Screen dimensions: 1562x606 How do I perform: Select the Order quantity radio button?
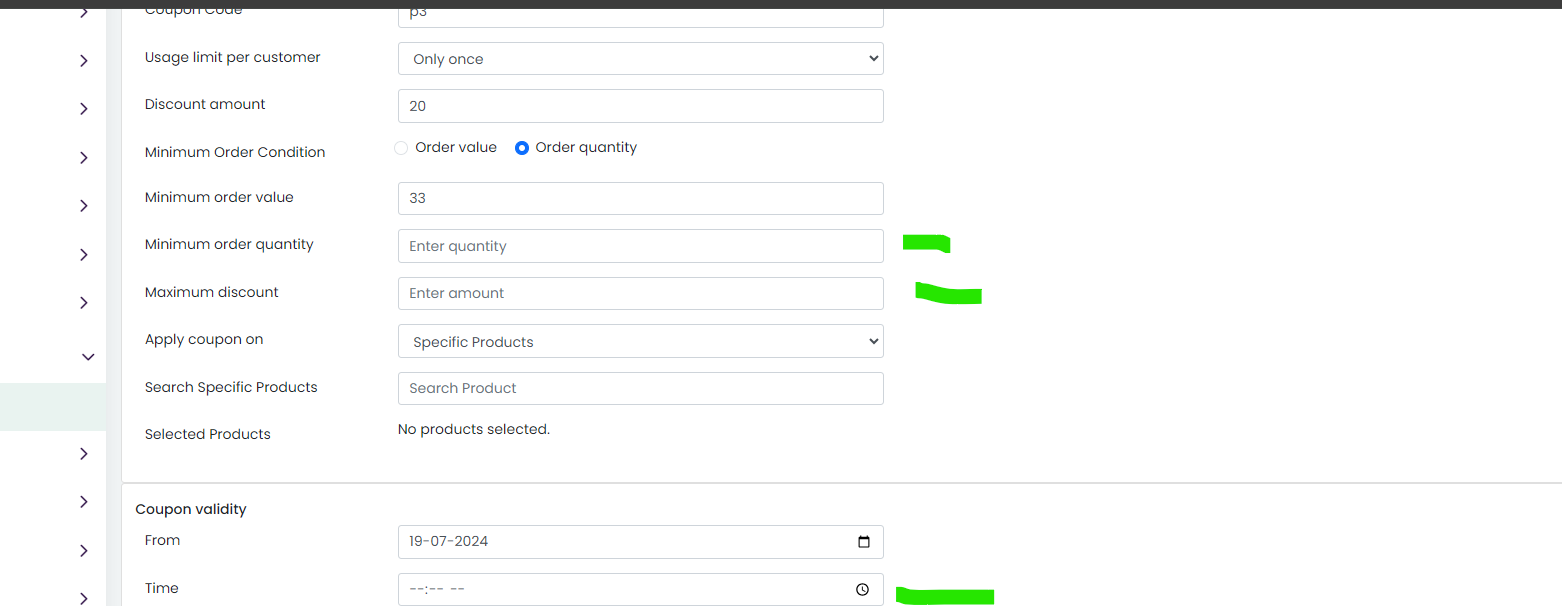click(x=522, y=148)
